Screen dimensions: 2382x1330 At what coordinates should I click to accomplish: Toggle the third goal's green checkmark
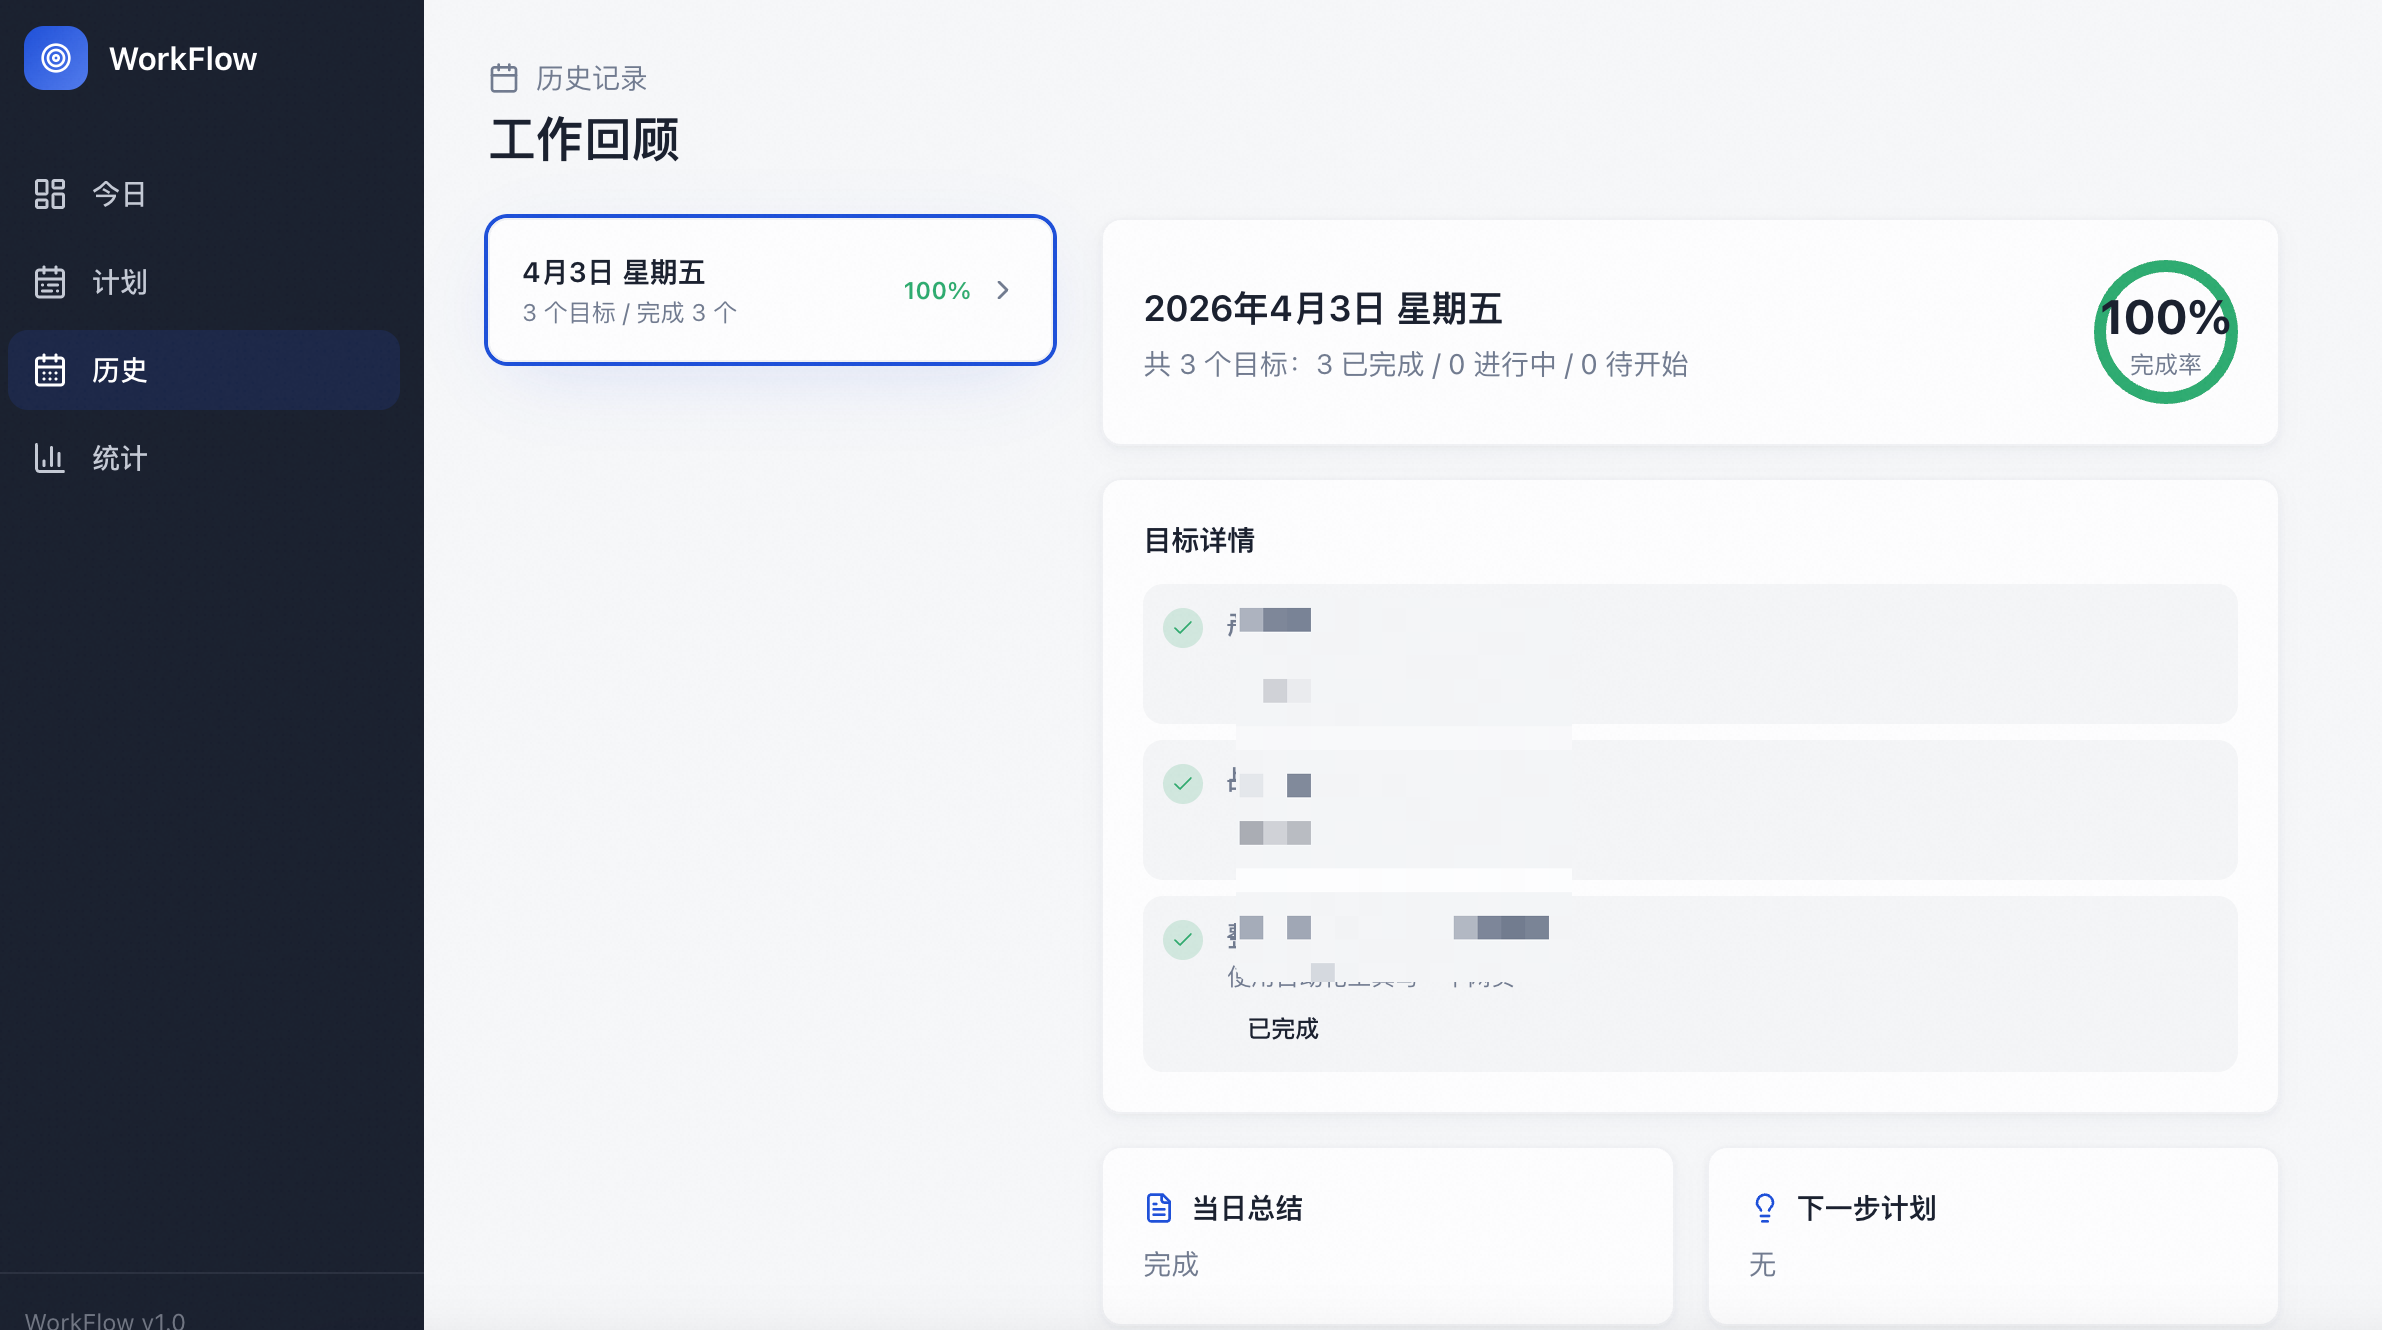pyautogui.click(x=1182, y=940)
